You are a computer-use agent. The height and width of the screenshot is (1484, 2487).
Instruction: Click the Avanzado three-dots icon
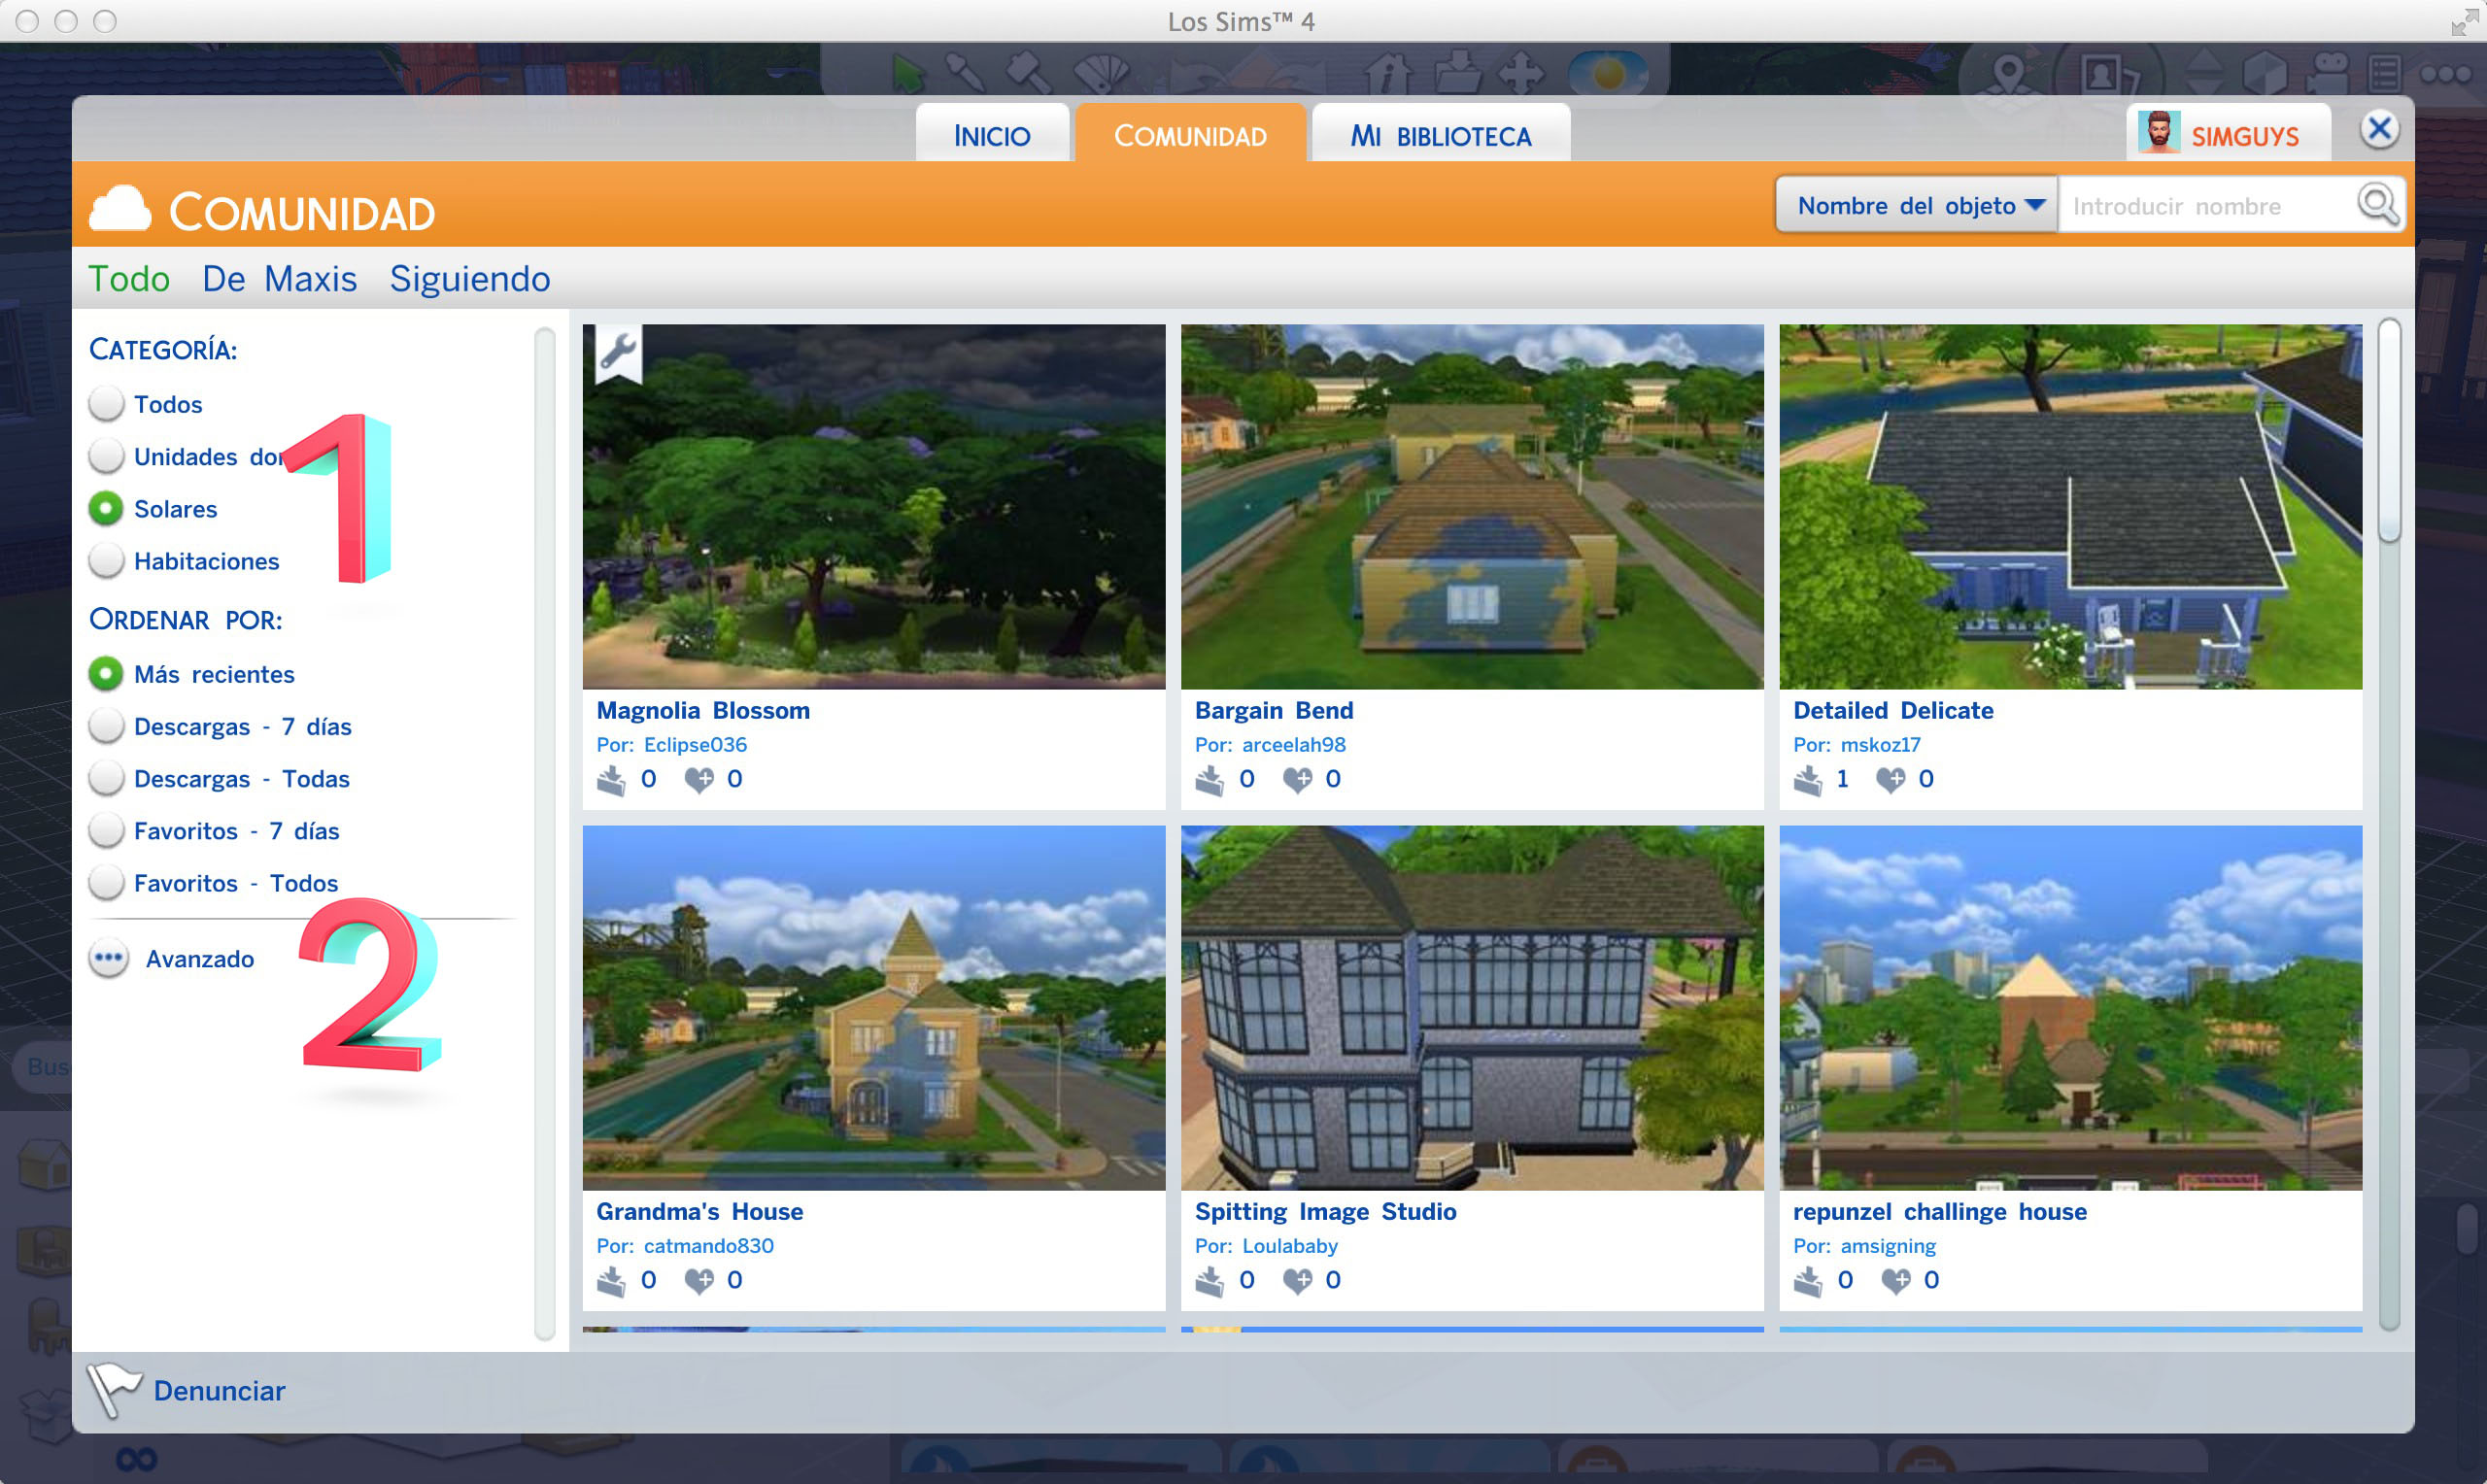pyautogui.click(x=108, y=959)
